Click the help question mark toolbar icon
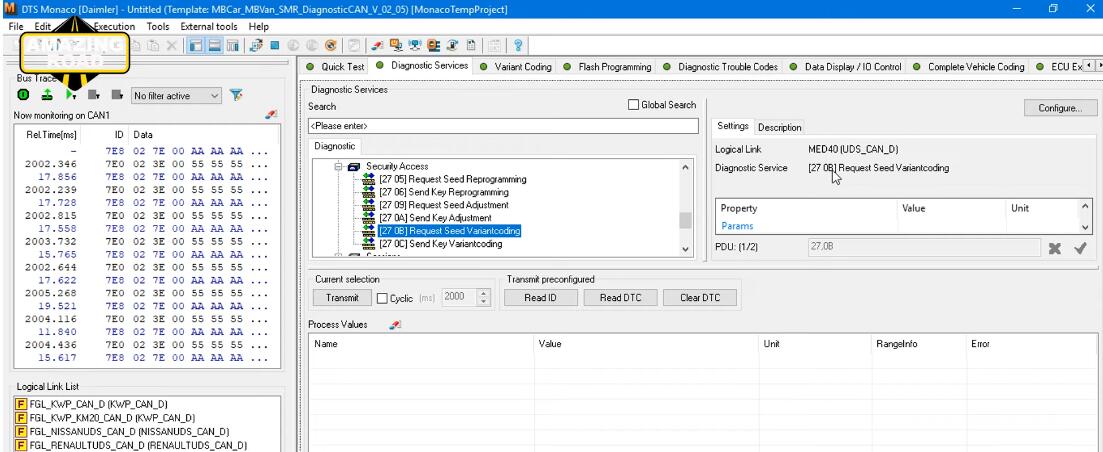 tap(518, 46)
